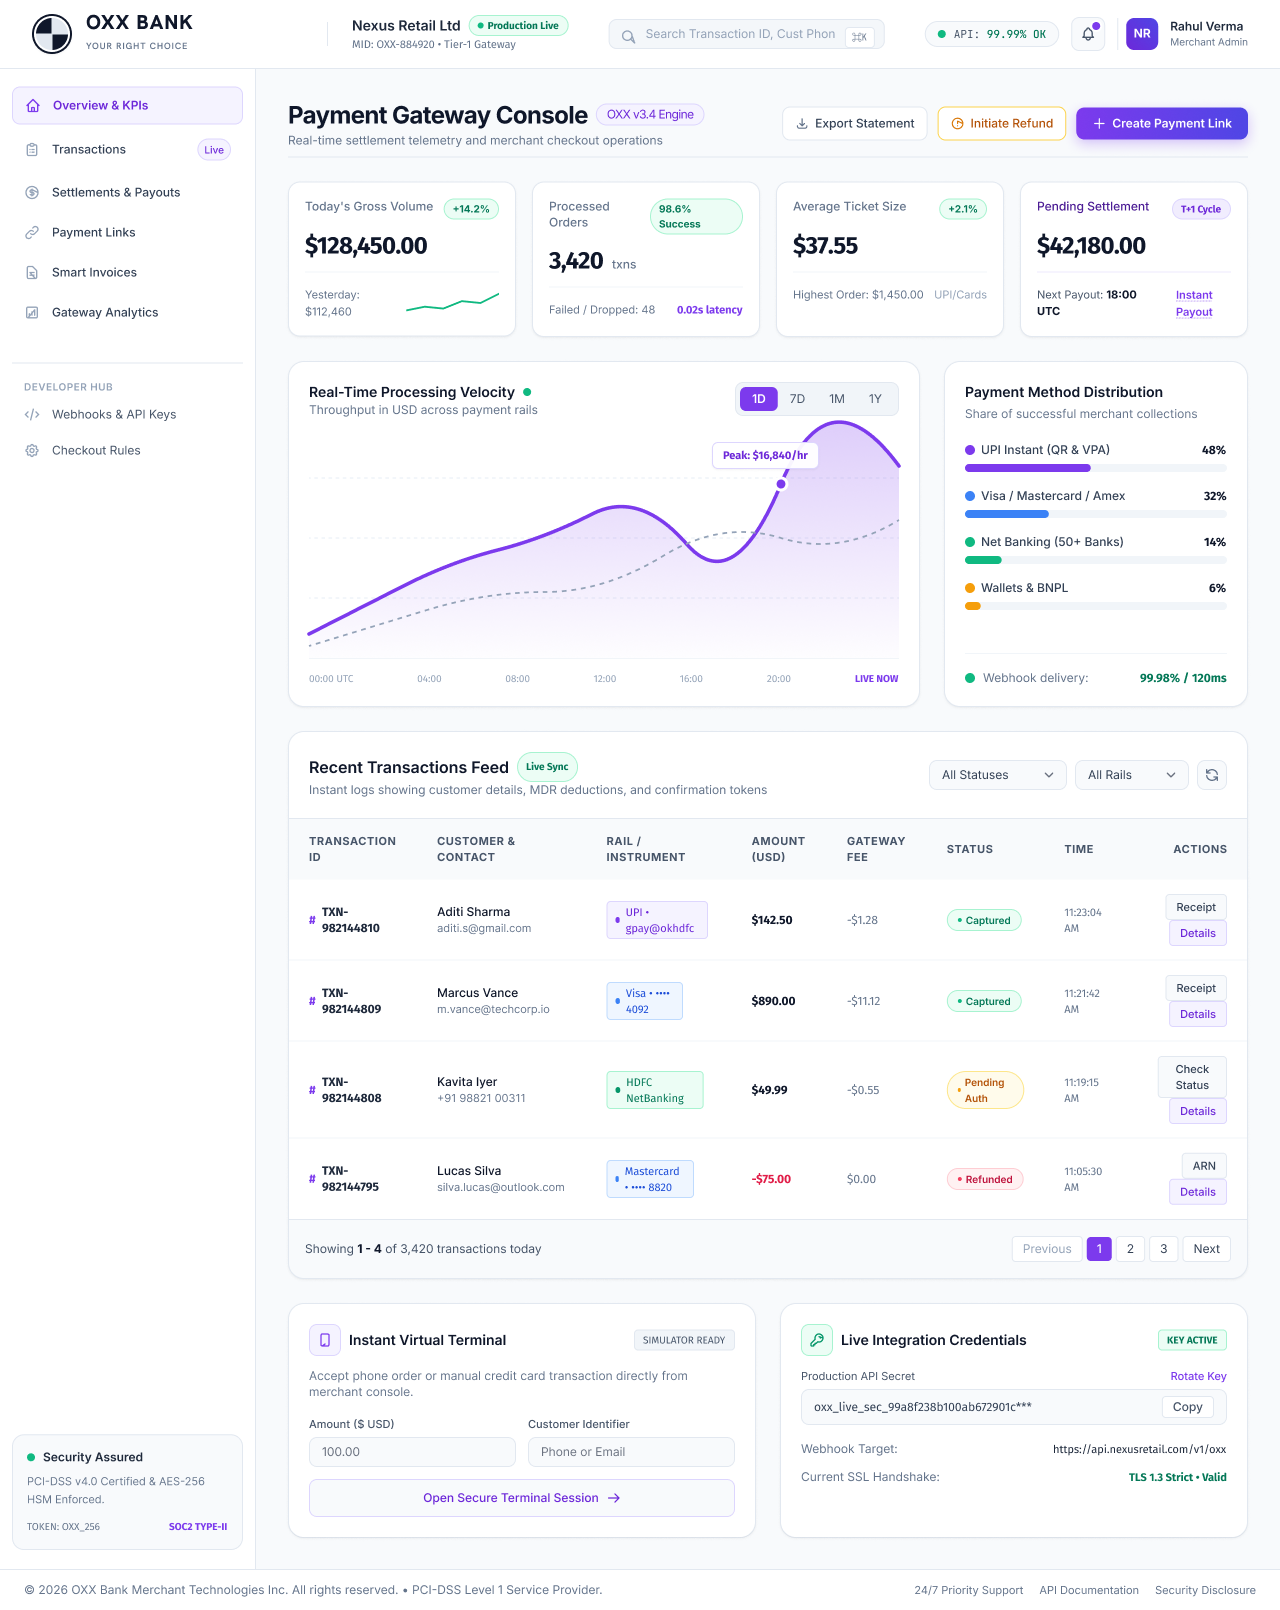Click the Settlements & Payouts coin icon
Screen dimensions: 1280x1610
[32, 192]
